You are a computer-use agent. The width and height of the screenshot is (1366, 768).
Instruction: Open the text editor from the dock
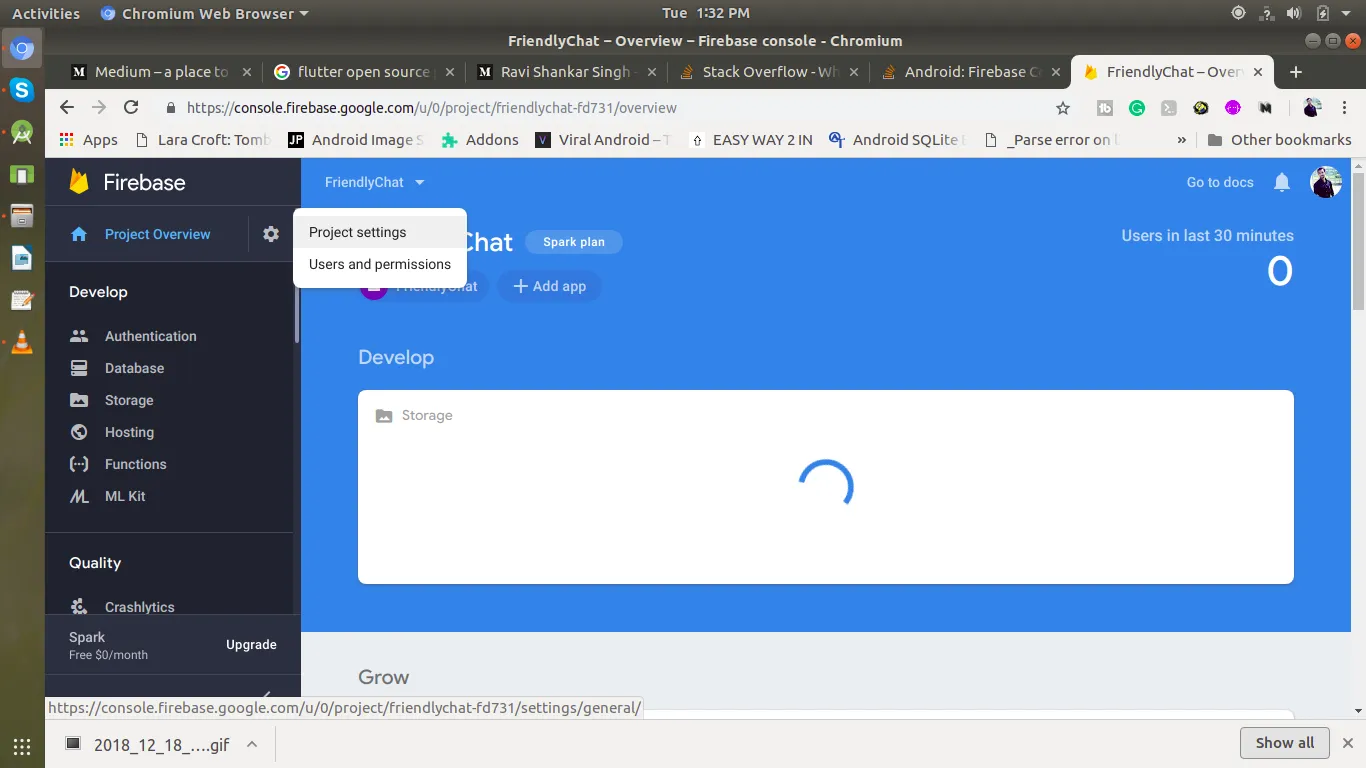point(22,300)
